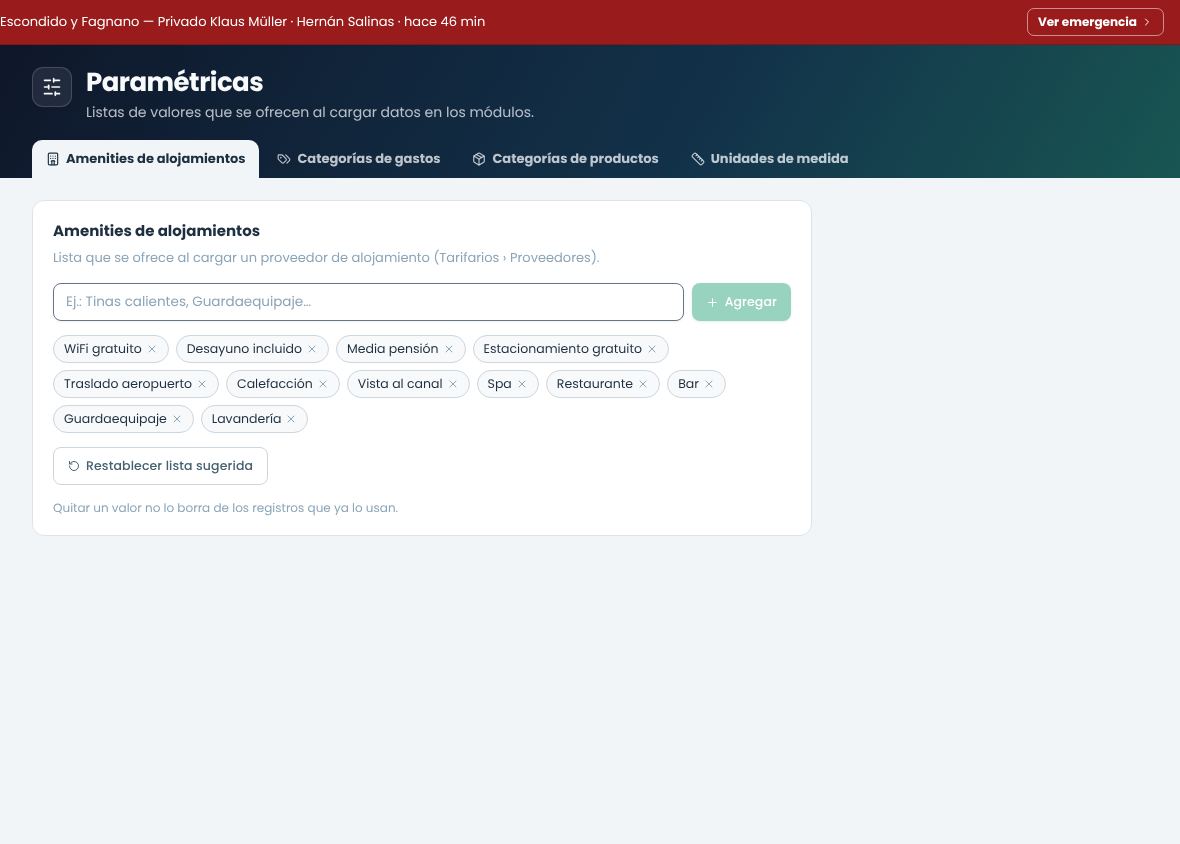Viewport: 1180px width, 844px height.
Task: Delete the Calefacción amenity
Action: point(323,384)
